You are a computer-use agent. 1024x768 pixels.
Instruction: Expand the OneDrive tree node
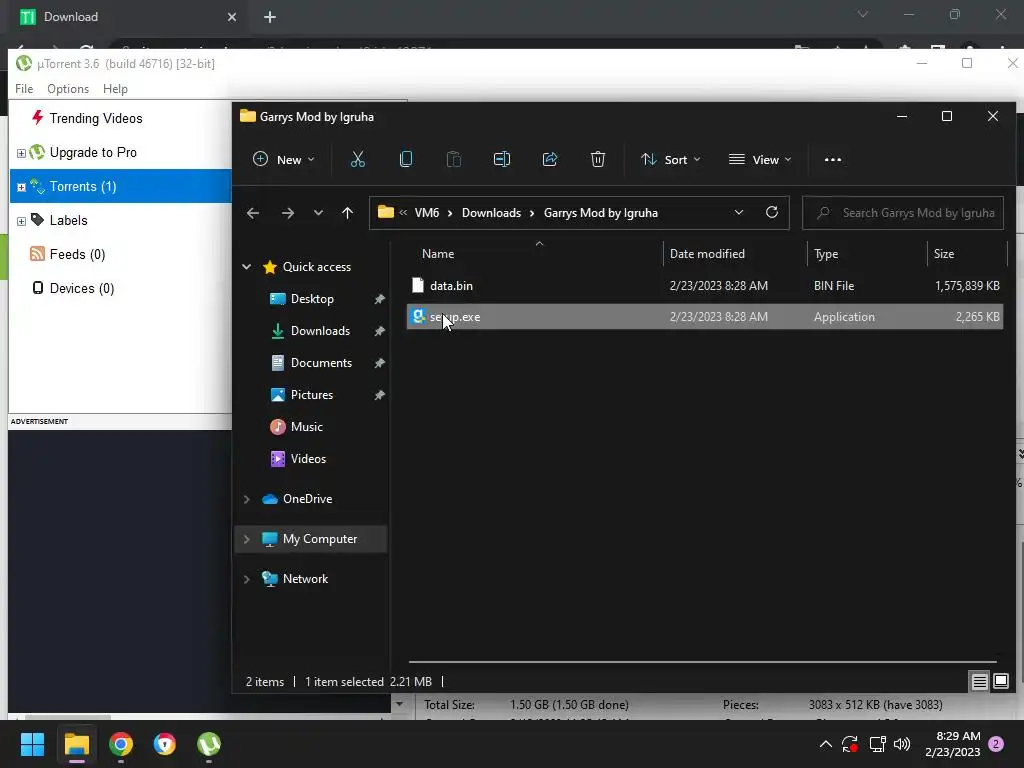246,499
